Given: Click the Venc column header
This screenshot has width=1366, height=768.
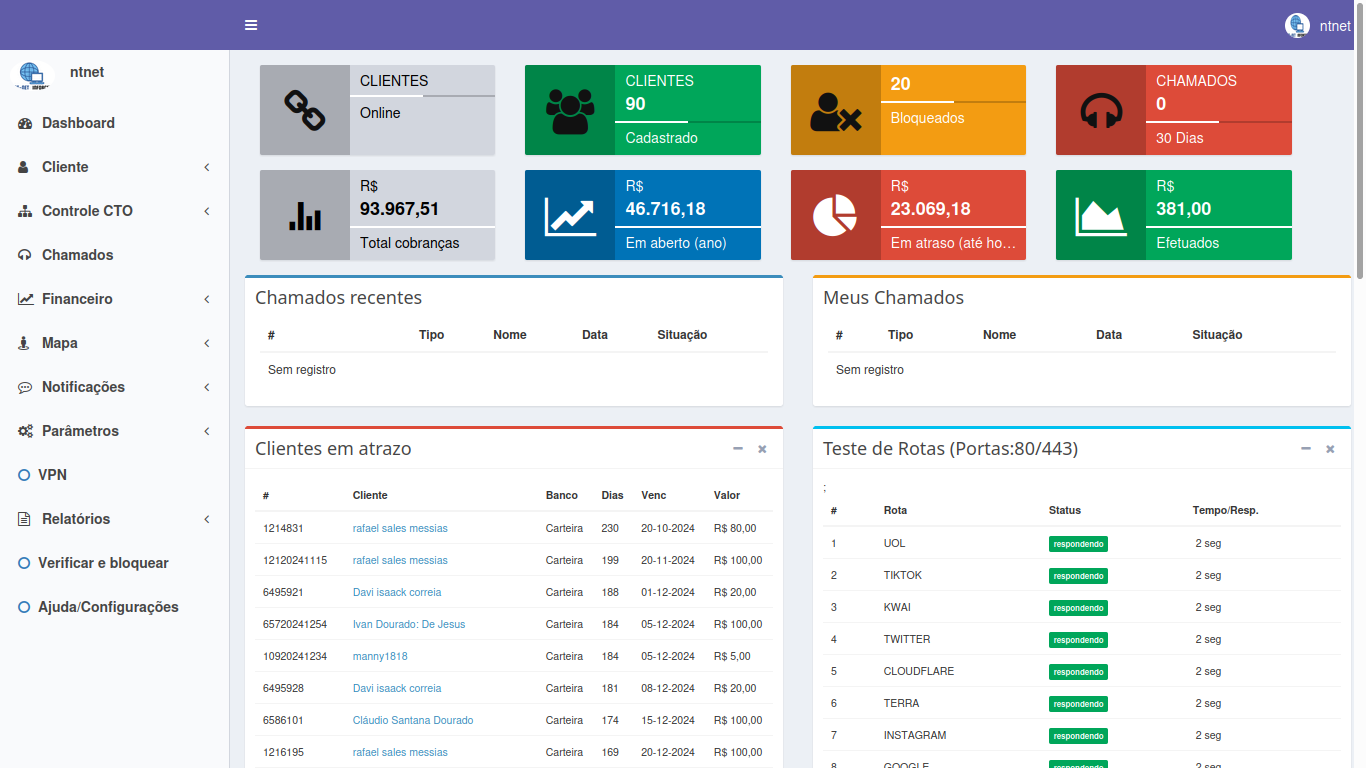Looking at the screenshot, I should coord(654,495).
